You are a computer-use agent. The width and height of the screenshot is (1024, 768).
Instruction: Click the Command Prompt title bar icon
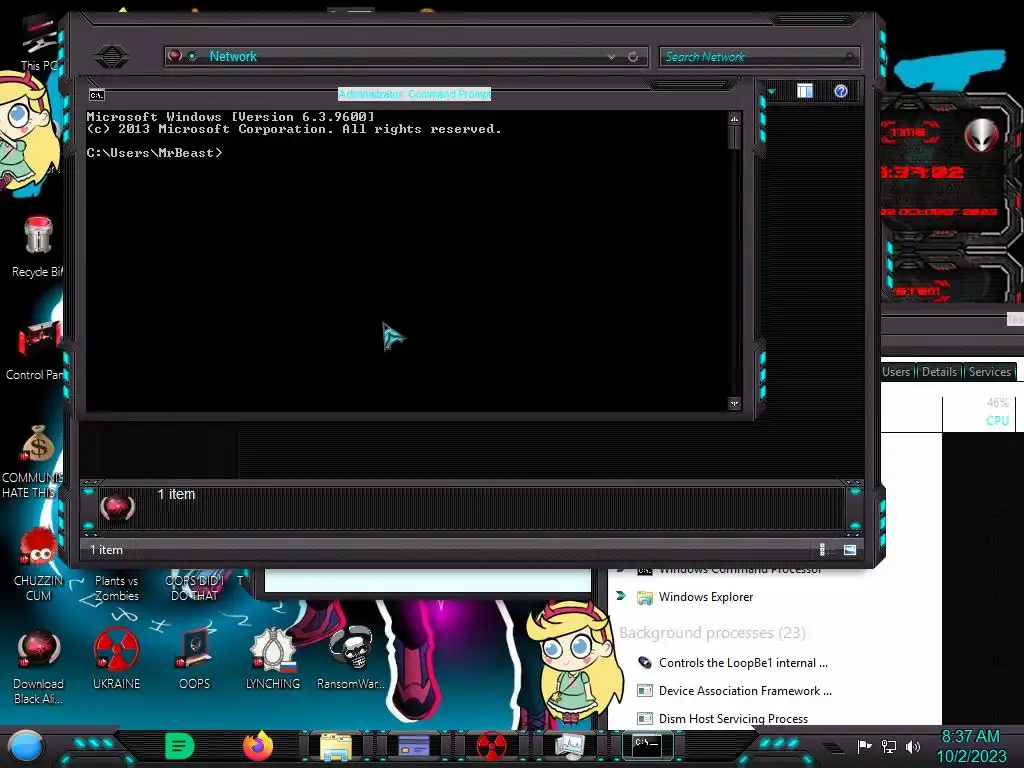(97, 95)
